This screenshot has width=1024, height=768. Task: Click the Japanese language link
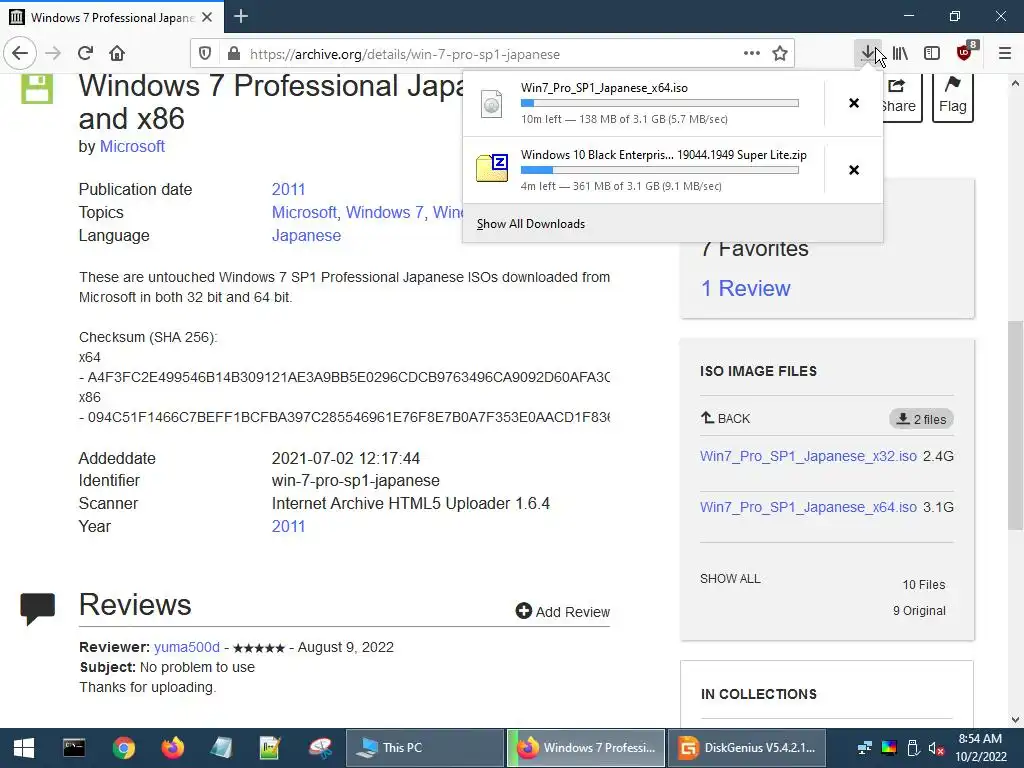(306, 235)
